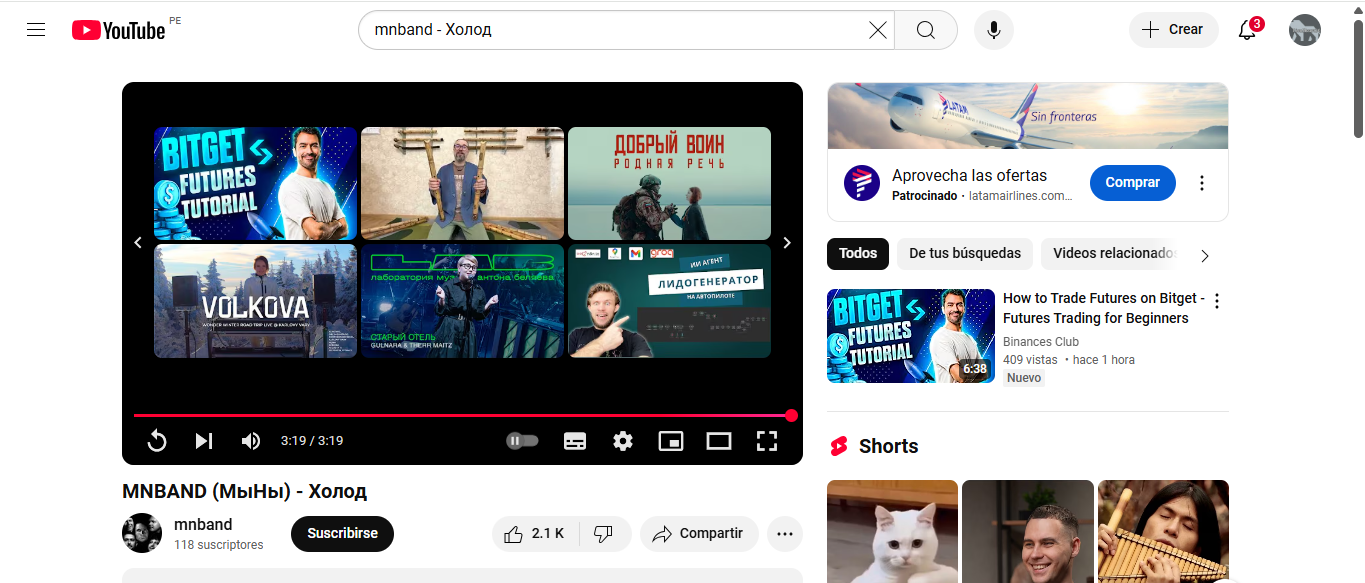Select the Todos filter chip
The height and width of the screenshot is (583, 1365).
858,254
